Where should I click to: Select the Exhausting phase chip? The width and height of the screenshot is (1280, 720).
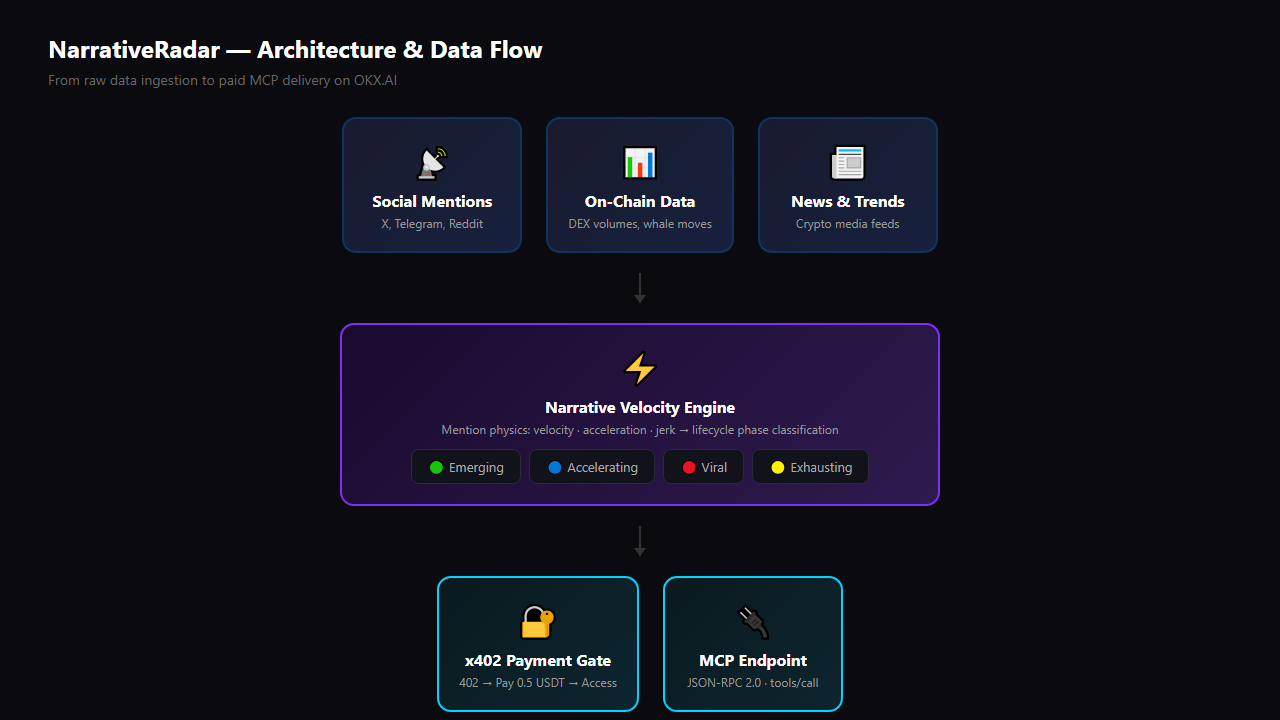pyautogui.click(x=810, y=467)
